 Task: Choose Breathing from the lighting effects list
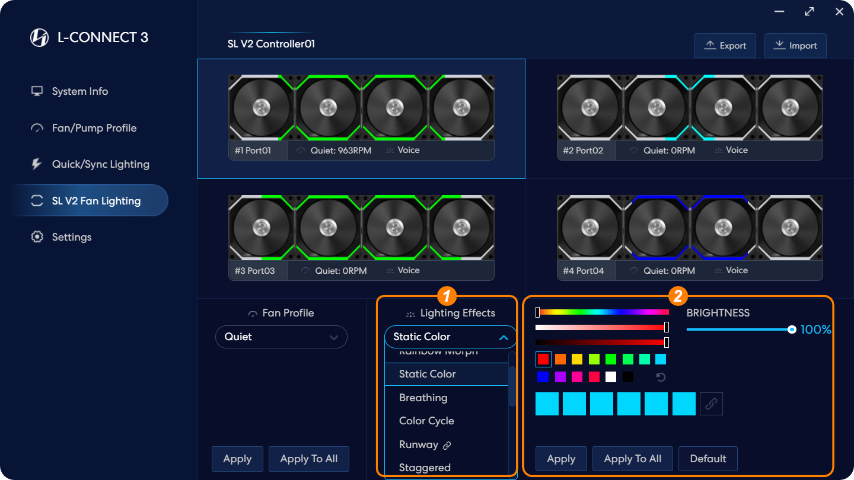[x=423, y=397]
